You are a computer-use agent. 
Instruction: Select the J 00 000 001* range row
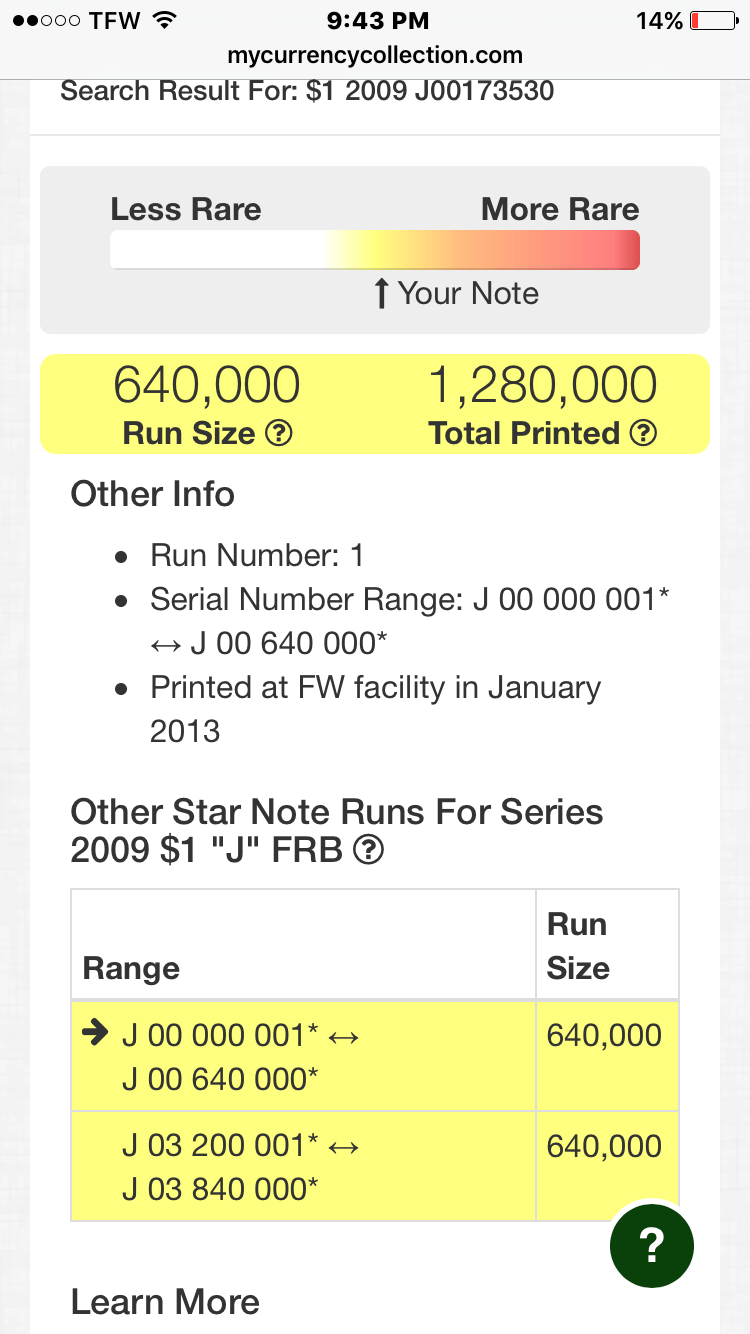tap(375, 1056)
